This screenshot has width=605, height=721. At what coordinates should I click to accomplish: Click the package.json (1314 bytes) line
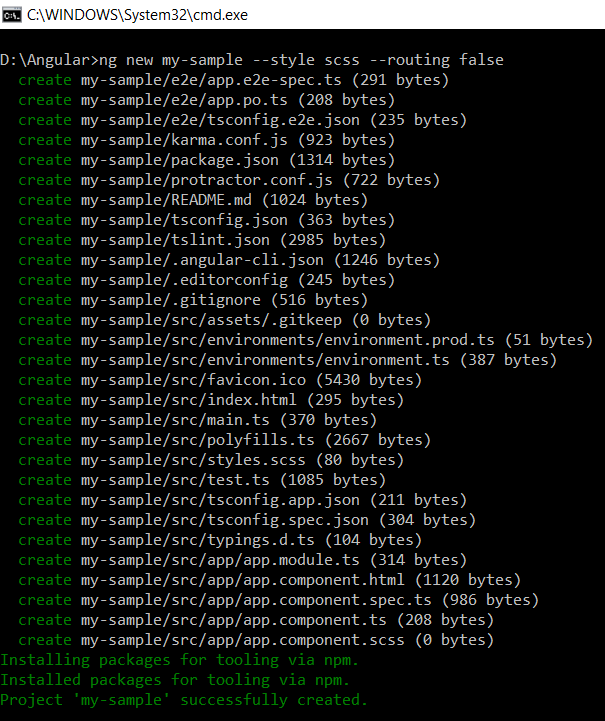coord(206,160)
